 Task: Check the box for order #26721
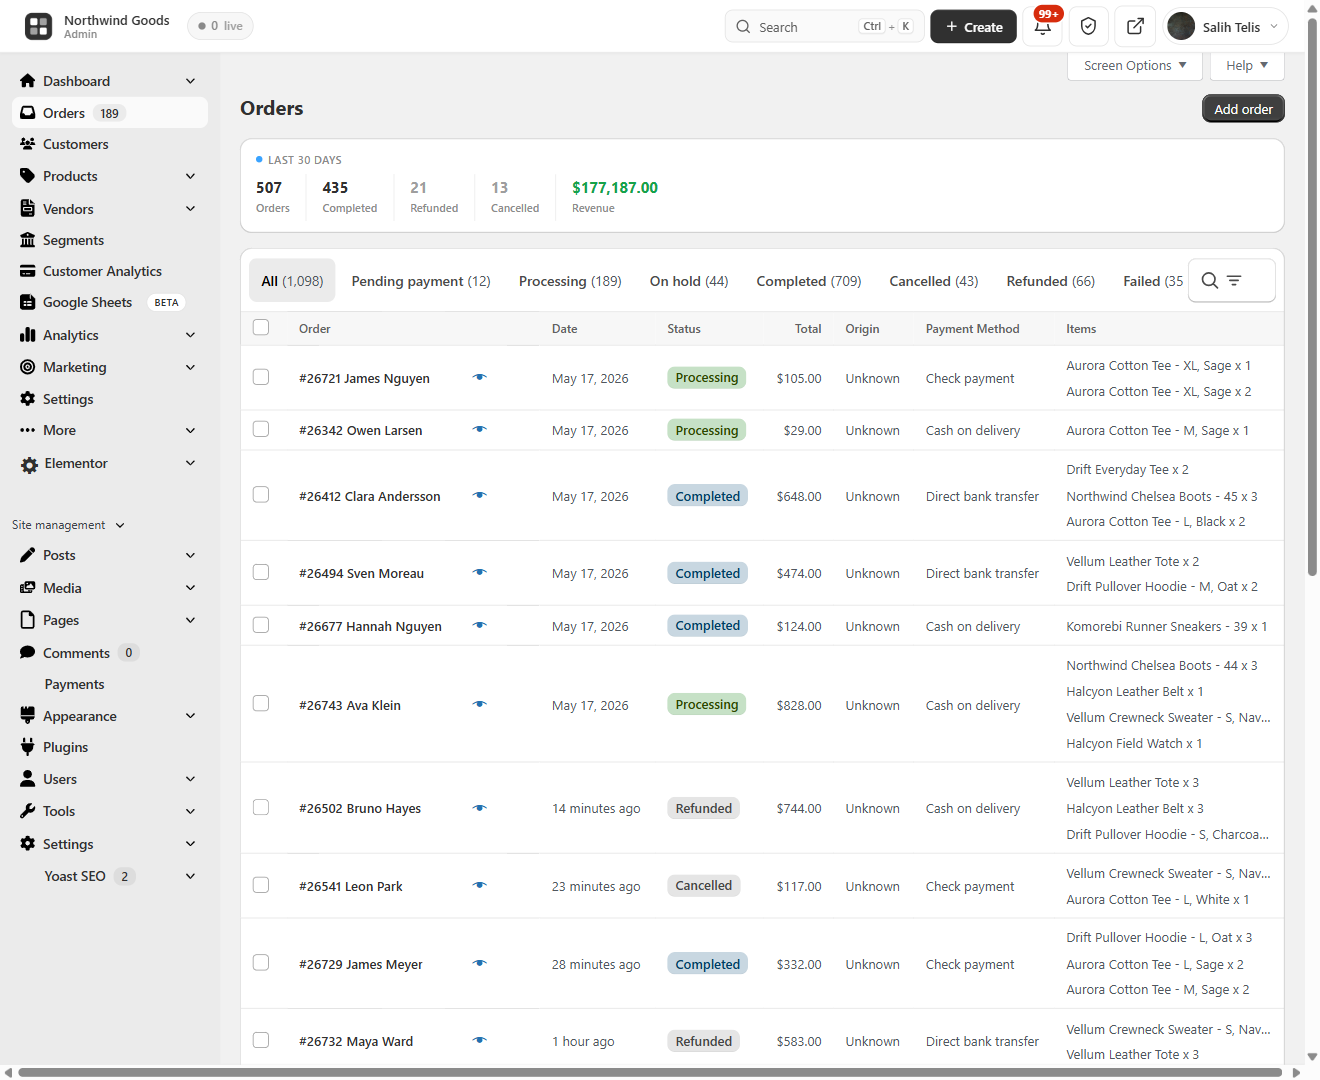[x=261, y=377]
